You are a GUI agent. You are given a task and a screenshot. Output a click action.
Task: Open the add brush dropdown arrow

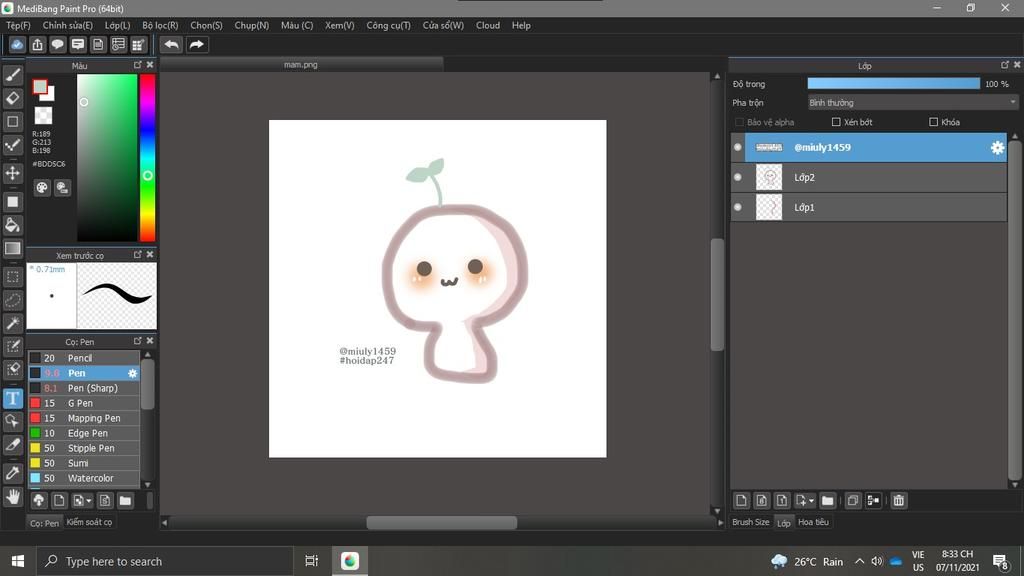[x=89, y=501]
